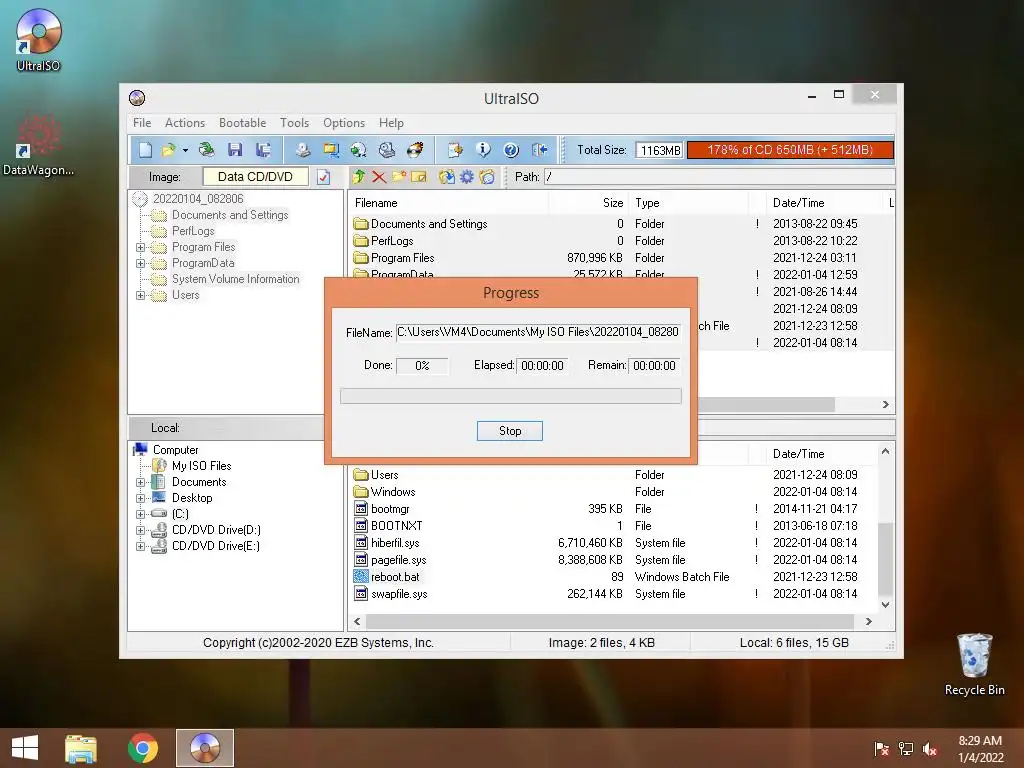This screenshot has height=768, width=1024.
Task: Click the Save As toolbar icon
Action: tap(263, 150)
